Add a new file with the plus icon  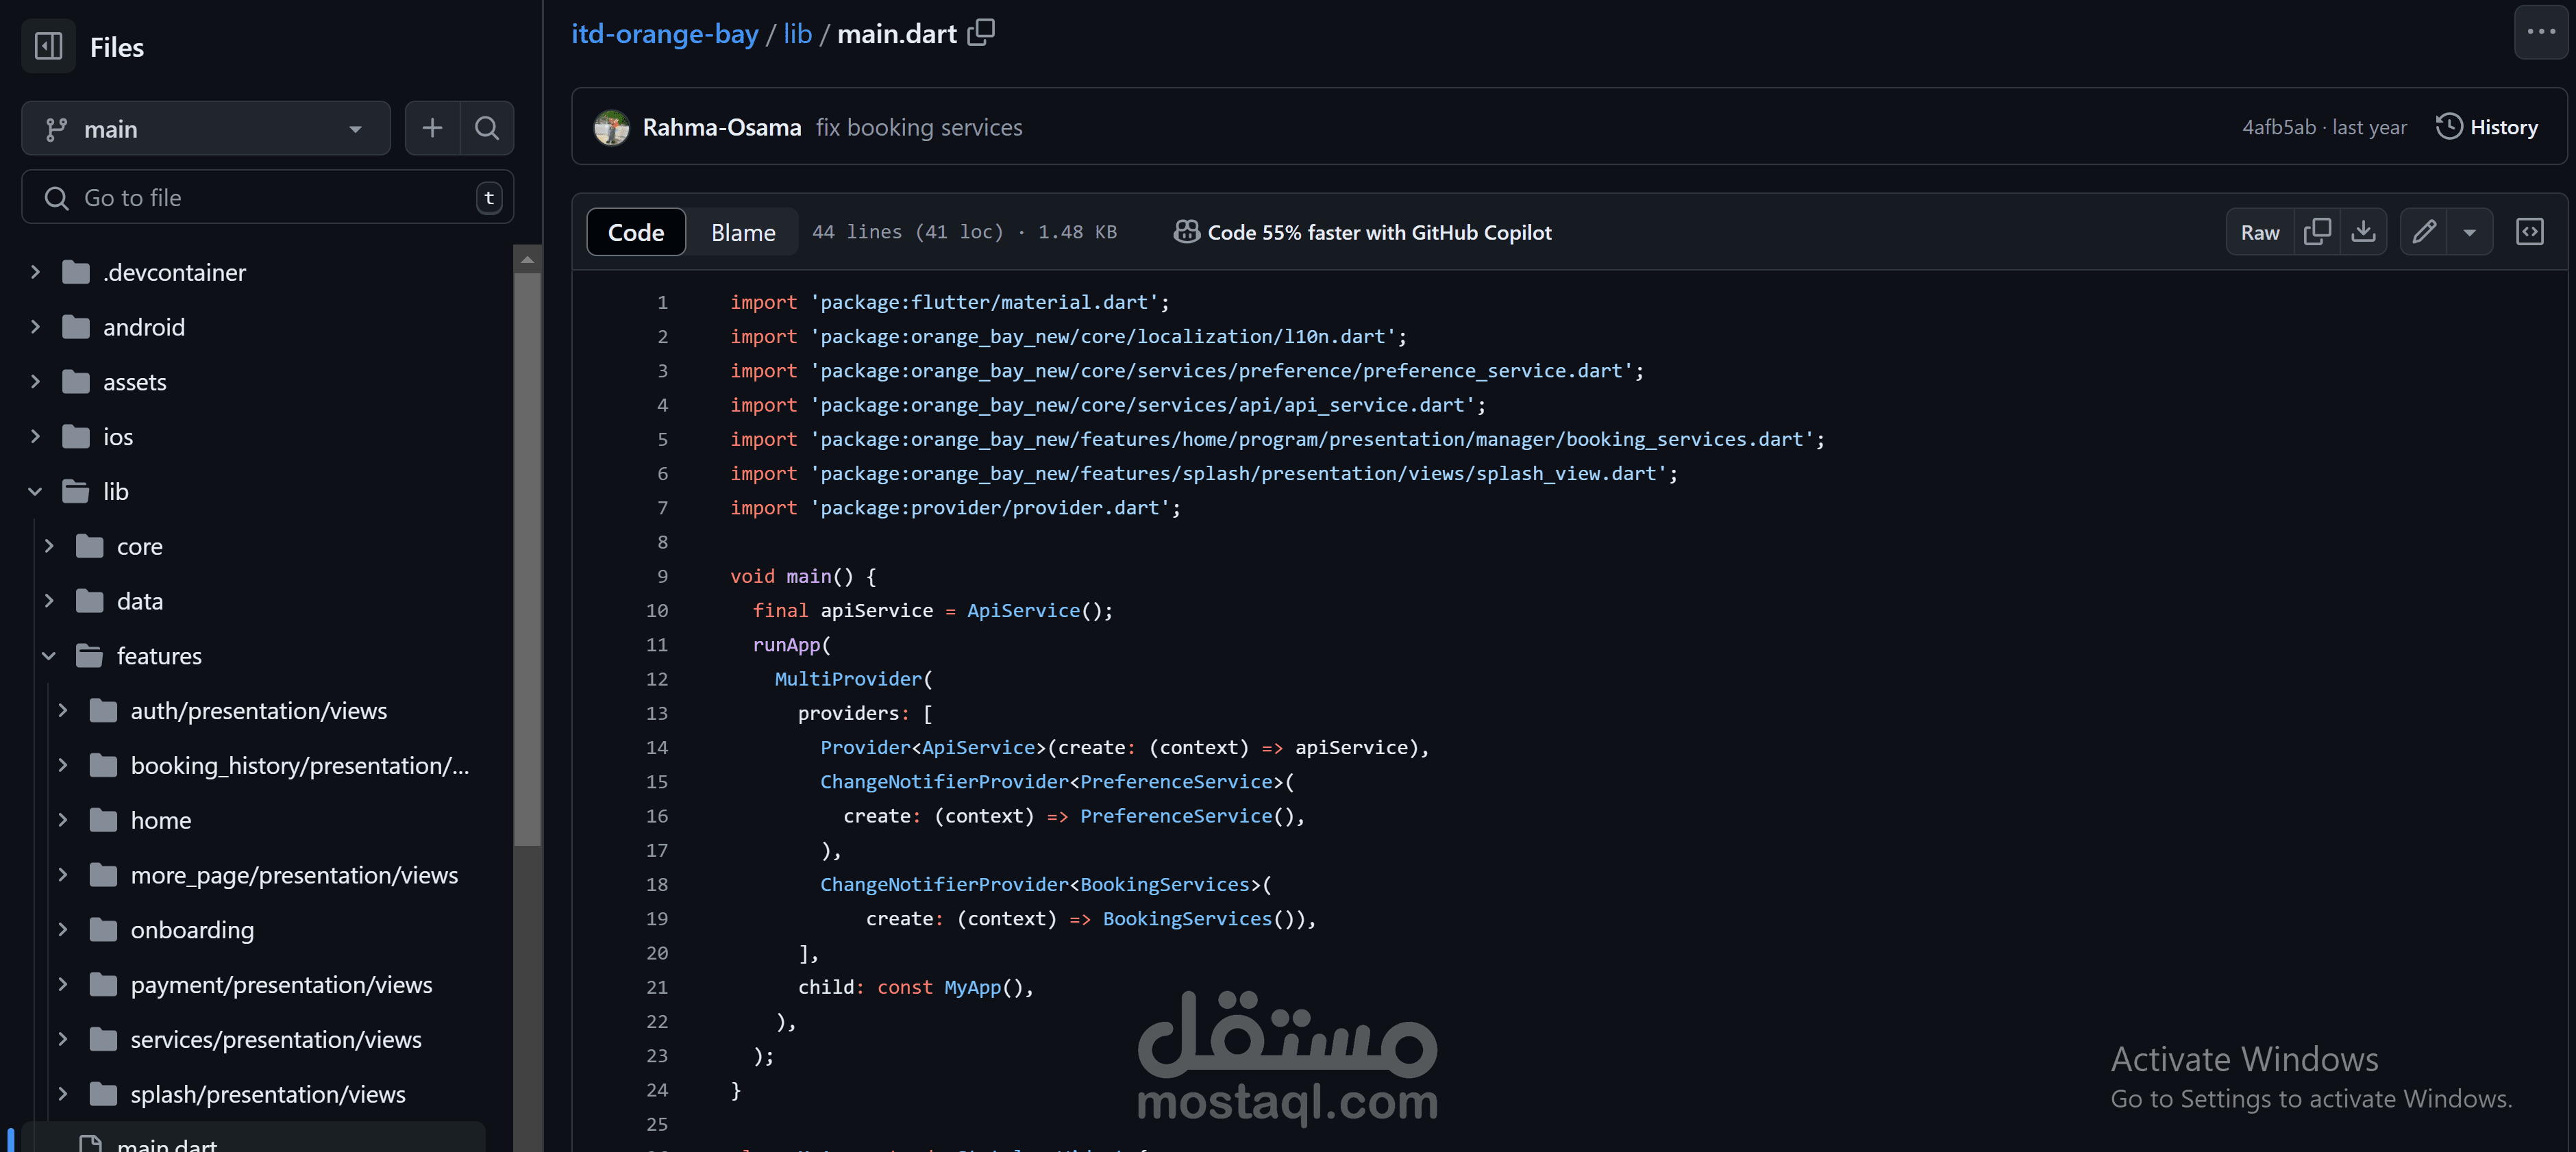click(x=432, y=128)
